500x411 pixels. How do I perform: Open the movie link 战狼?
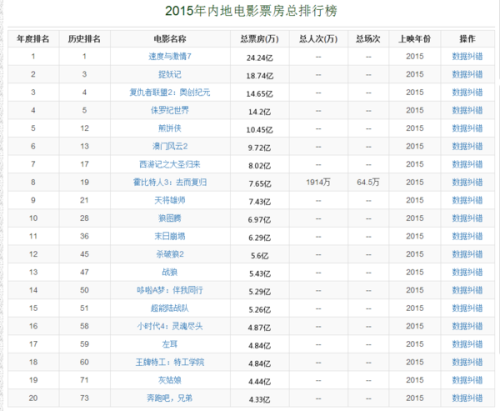coord(170,272)
